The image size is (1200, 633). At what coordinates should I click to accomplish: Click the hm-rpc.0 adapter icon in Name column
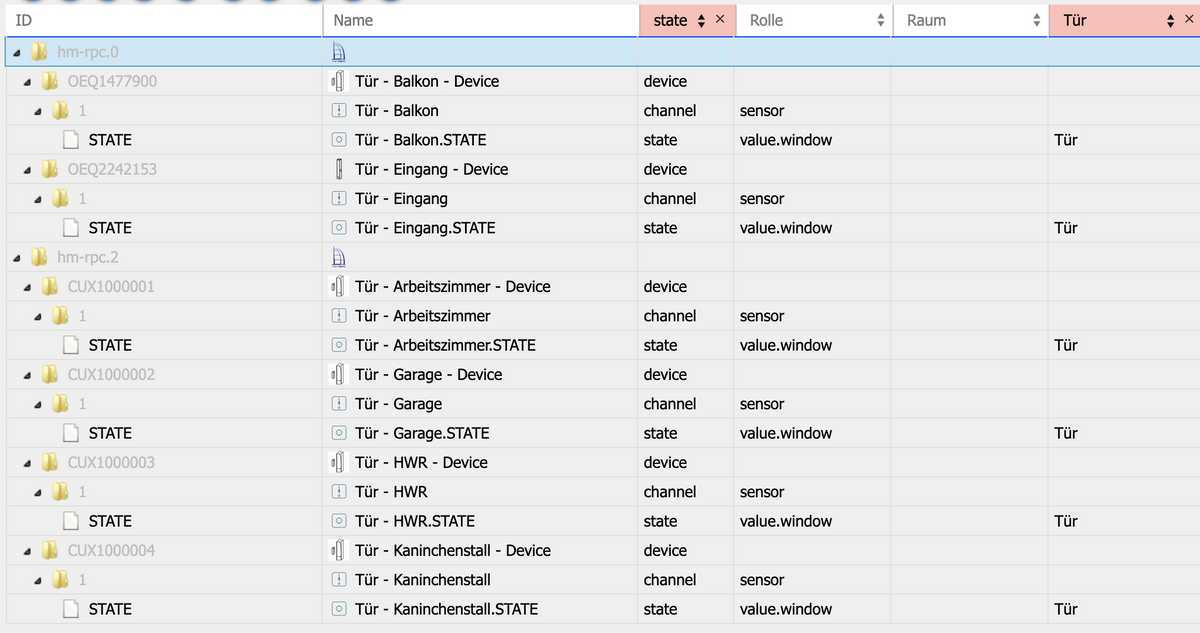coord(339,52)
